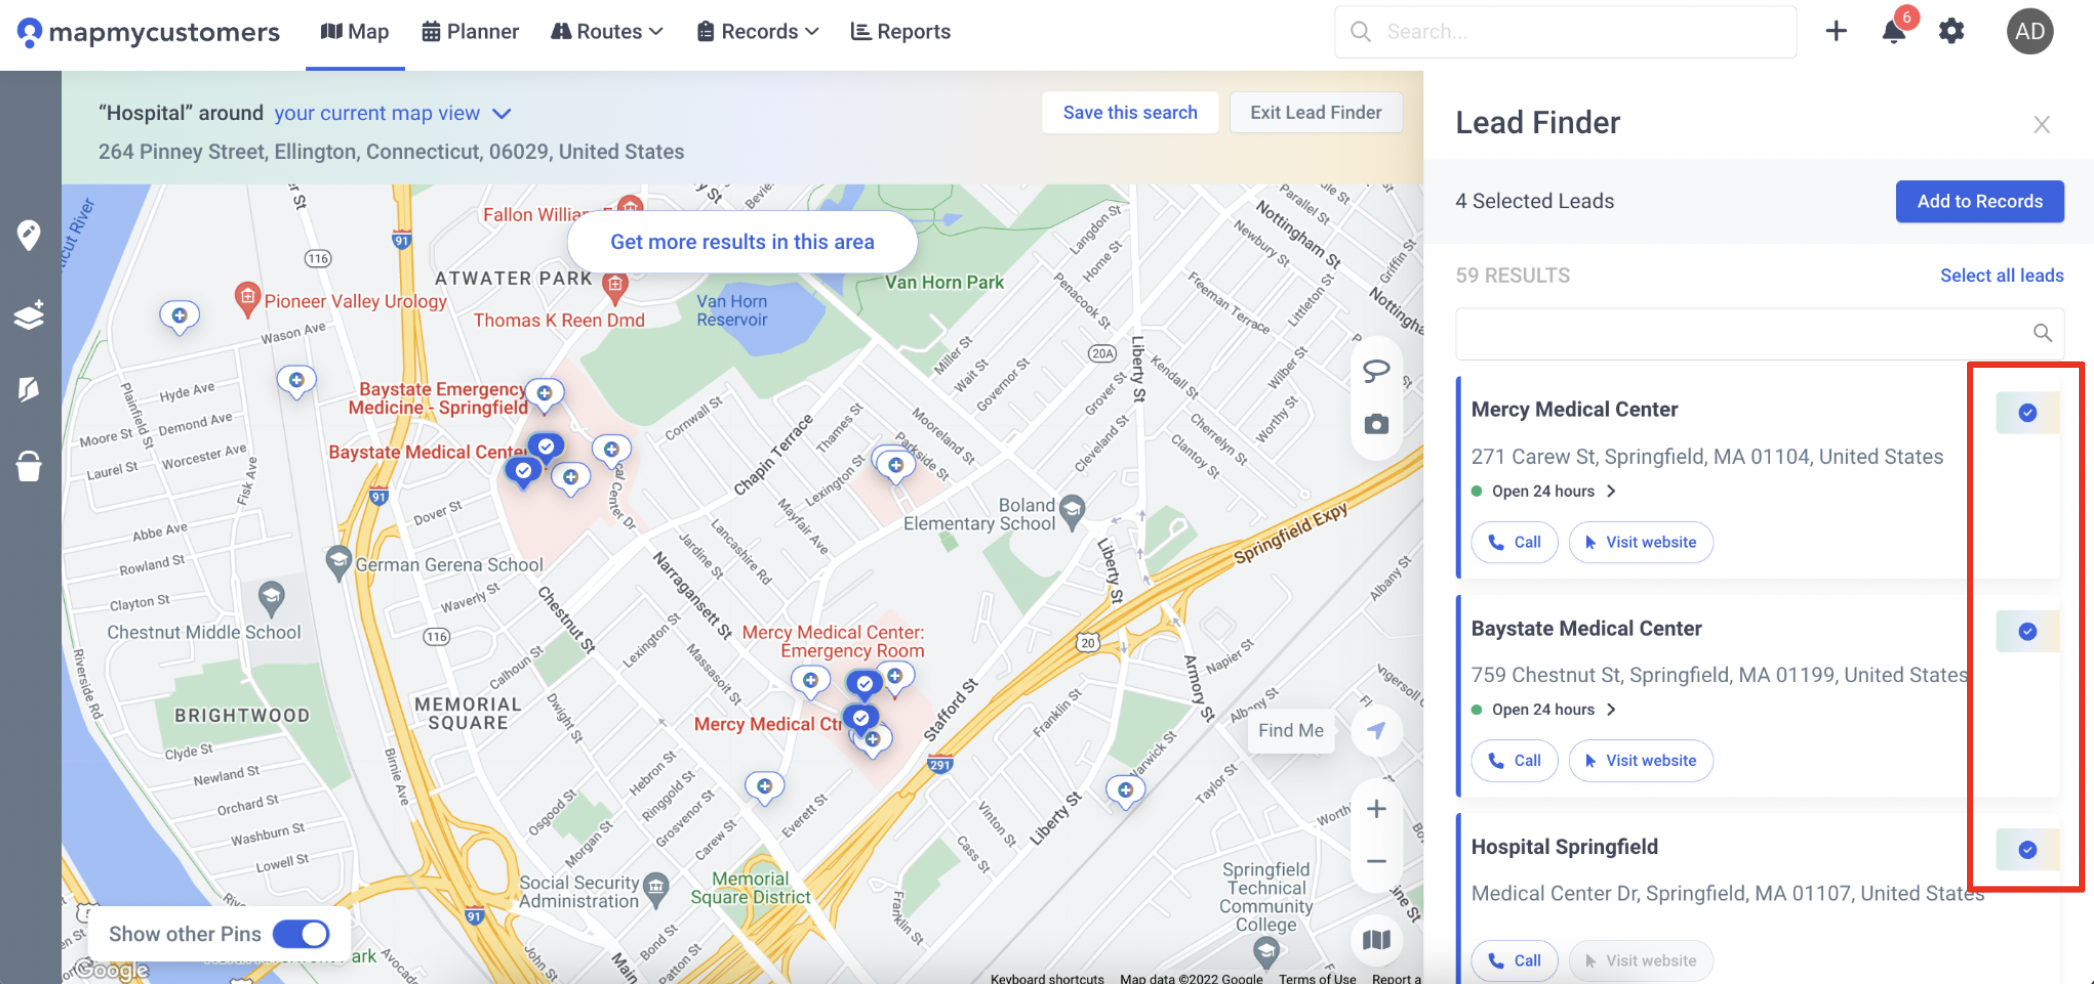Call Baystate Medical Center

pyautogui.click(x=1514, y=761)
